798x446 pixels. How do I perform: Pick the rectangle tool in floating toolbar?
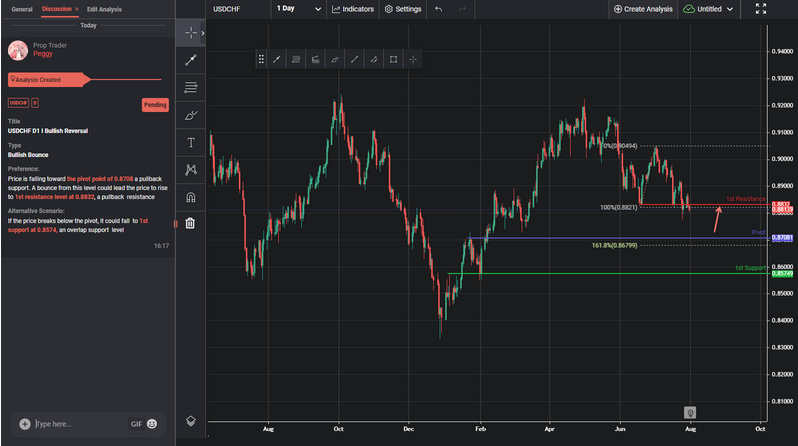[x=393, y=60]
